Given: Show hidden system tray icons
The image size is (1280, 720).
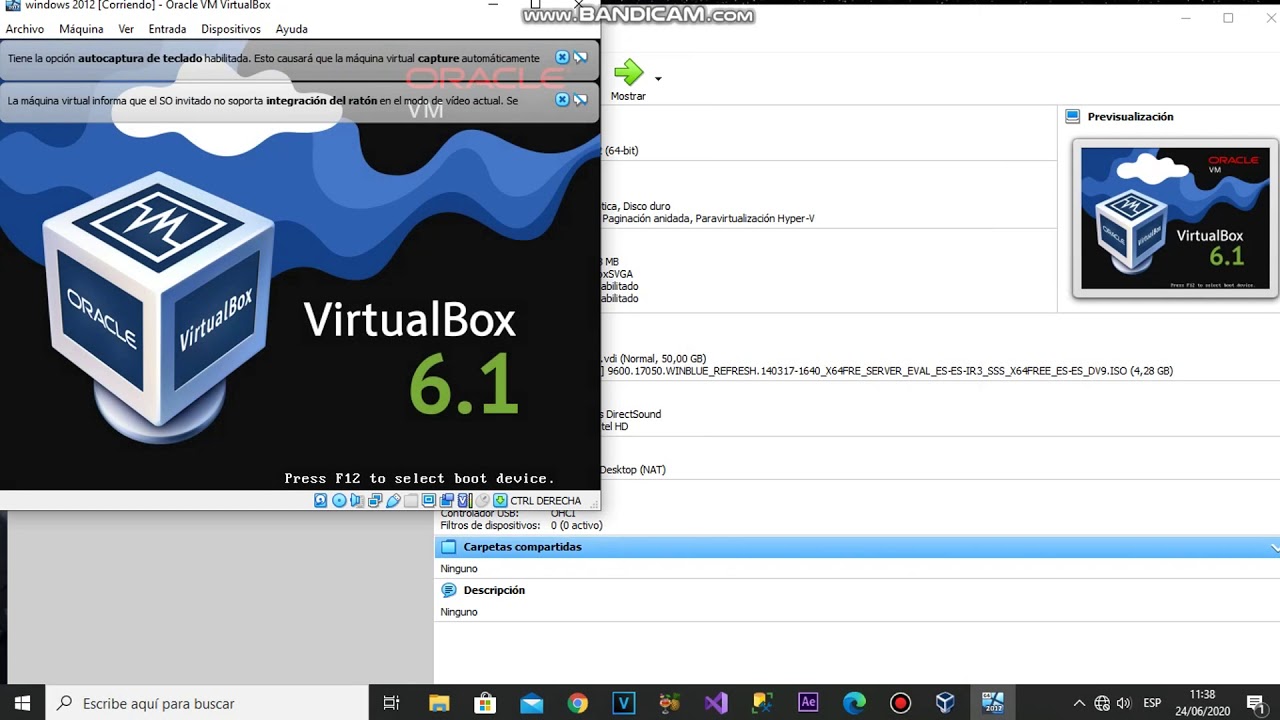Looking at the screenshot, I should coord(1079,703).
